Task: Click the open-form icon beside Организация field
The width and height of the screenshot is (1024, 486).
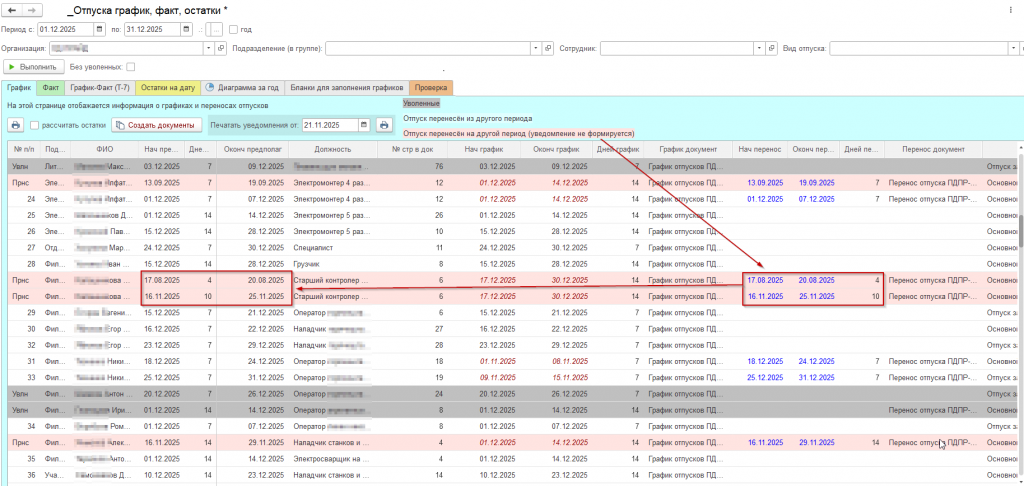Action: click(x=220, y=47)
